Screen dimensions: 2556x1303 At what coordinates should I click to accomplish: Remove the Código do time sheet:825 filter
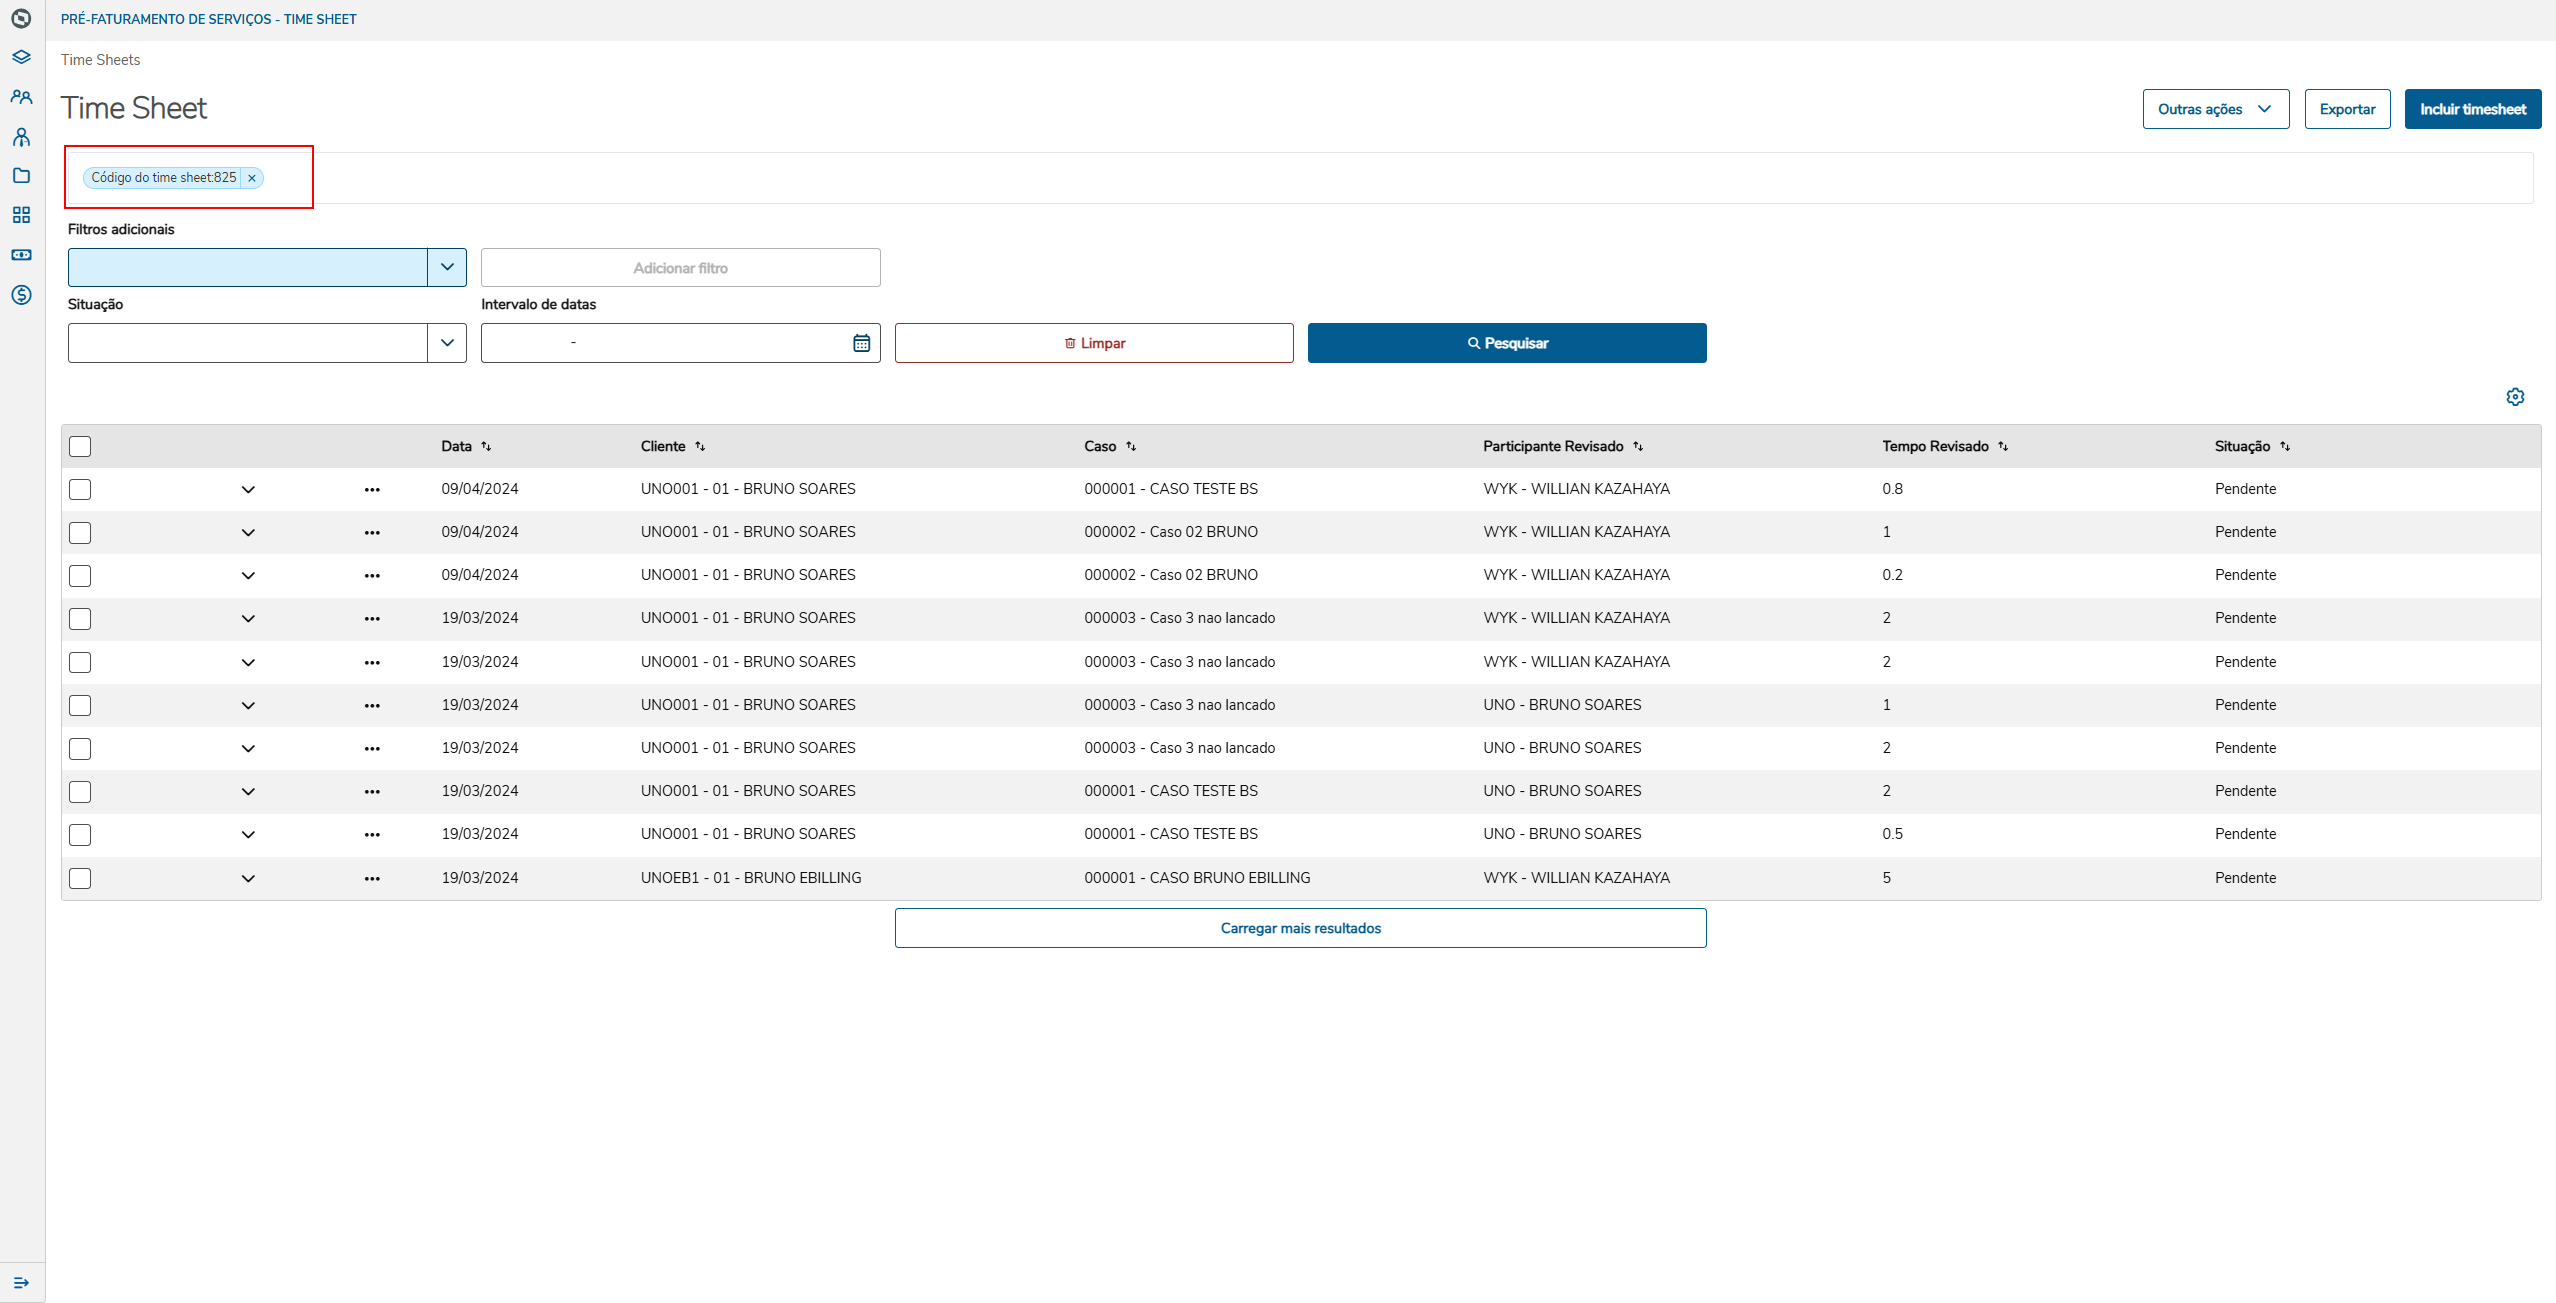tap(252, 178)
